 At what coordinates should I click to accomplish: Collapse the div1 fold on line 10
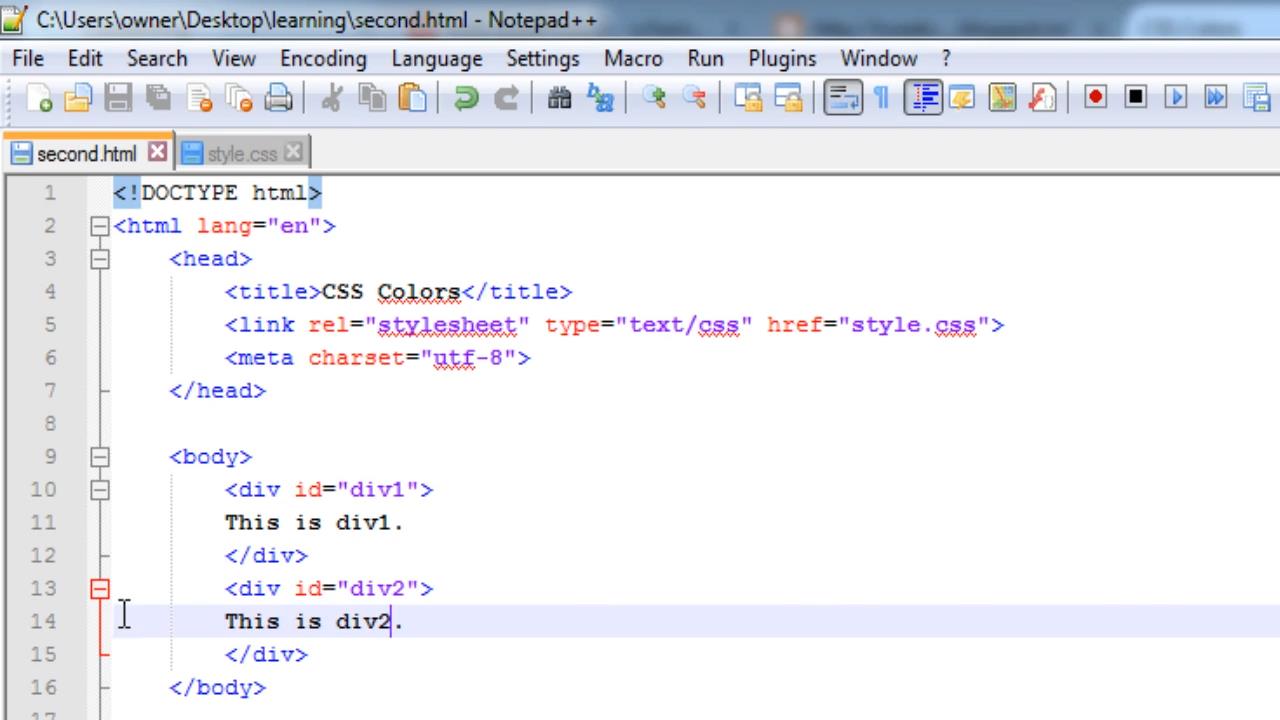[x=99, y=490]
